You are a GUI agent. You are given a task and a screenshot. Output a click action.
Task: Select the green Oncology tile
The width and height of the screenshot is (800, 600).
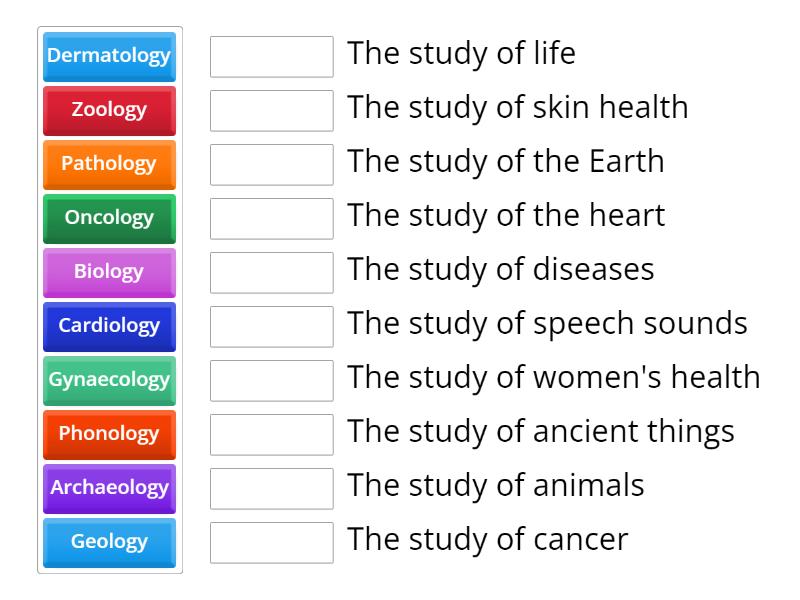coord(109,218)
